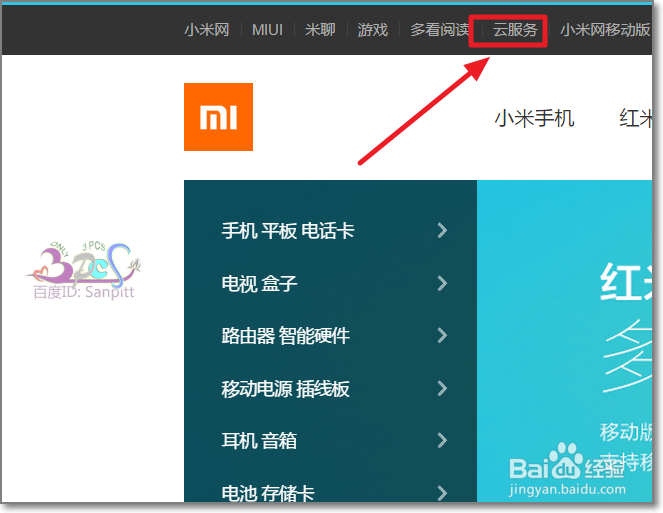Open the 游戏 top bar link
Screen dimensions: 663x513
pyautogui.click(x=373, y=30)
